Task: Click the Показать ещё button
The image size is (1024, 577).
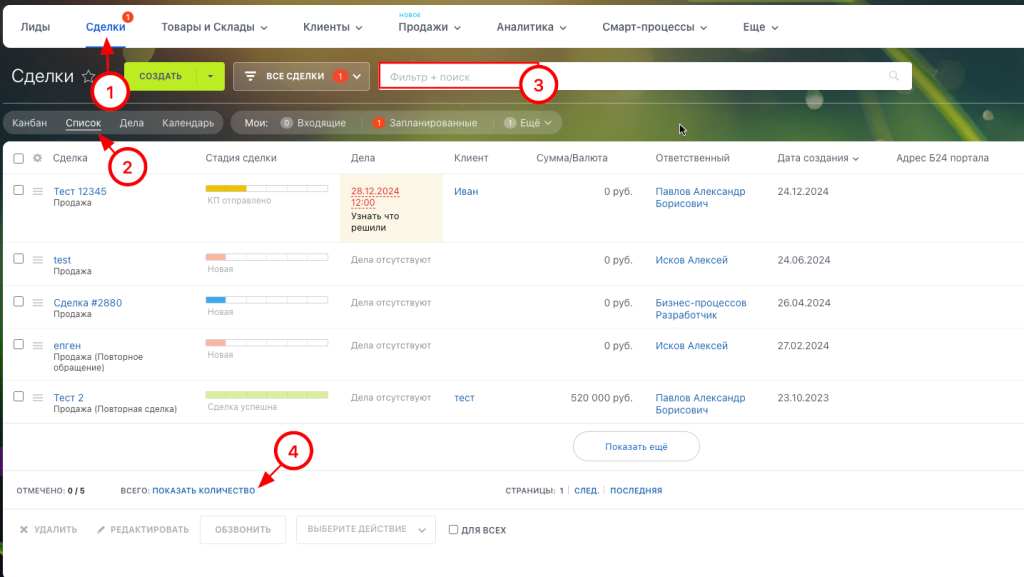Action: point(636,446)
